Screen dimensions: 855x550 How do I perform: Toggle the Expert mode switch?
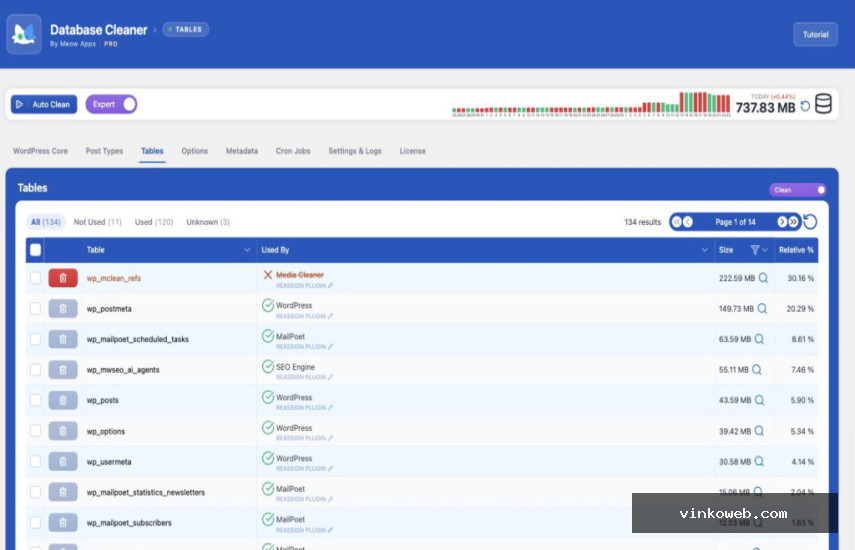pos(111,104)
